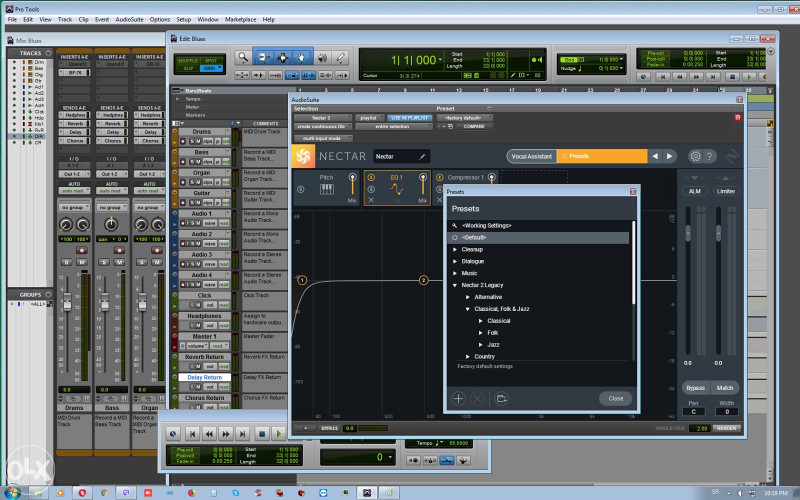Image resolution: width=800 pixels, height=500 pixels.
Task: Solo the Pitch module
Action: pos(301,189)
